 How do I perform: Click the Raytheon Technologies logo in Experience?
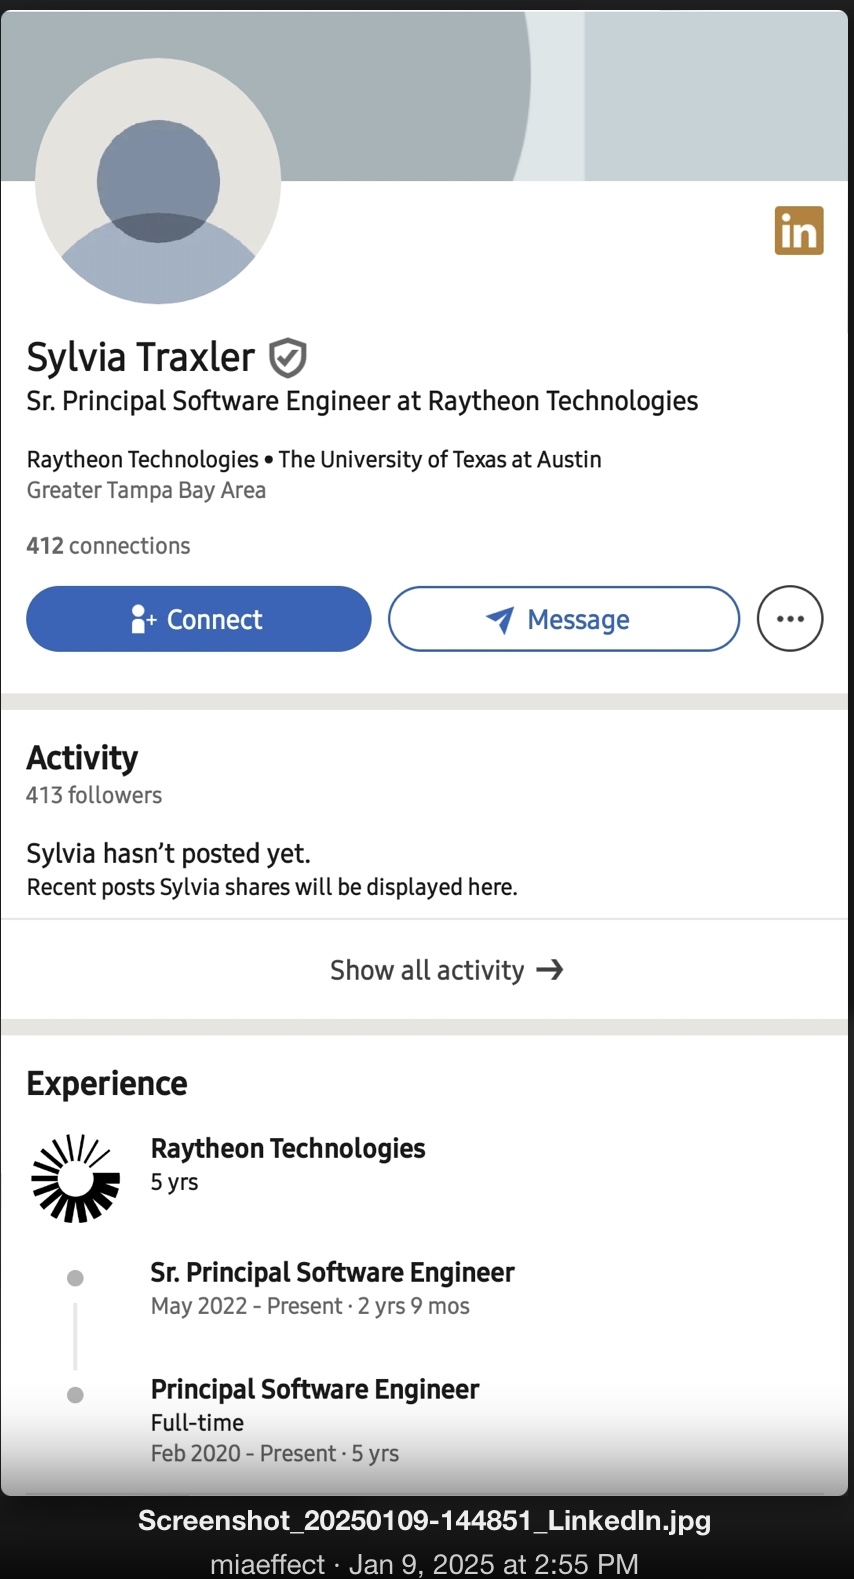coord(76,1178)
